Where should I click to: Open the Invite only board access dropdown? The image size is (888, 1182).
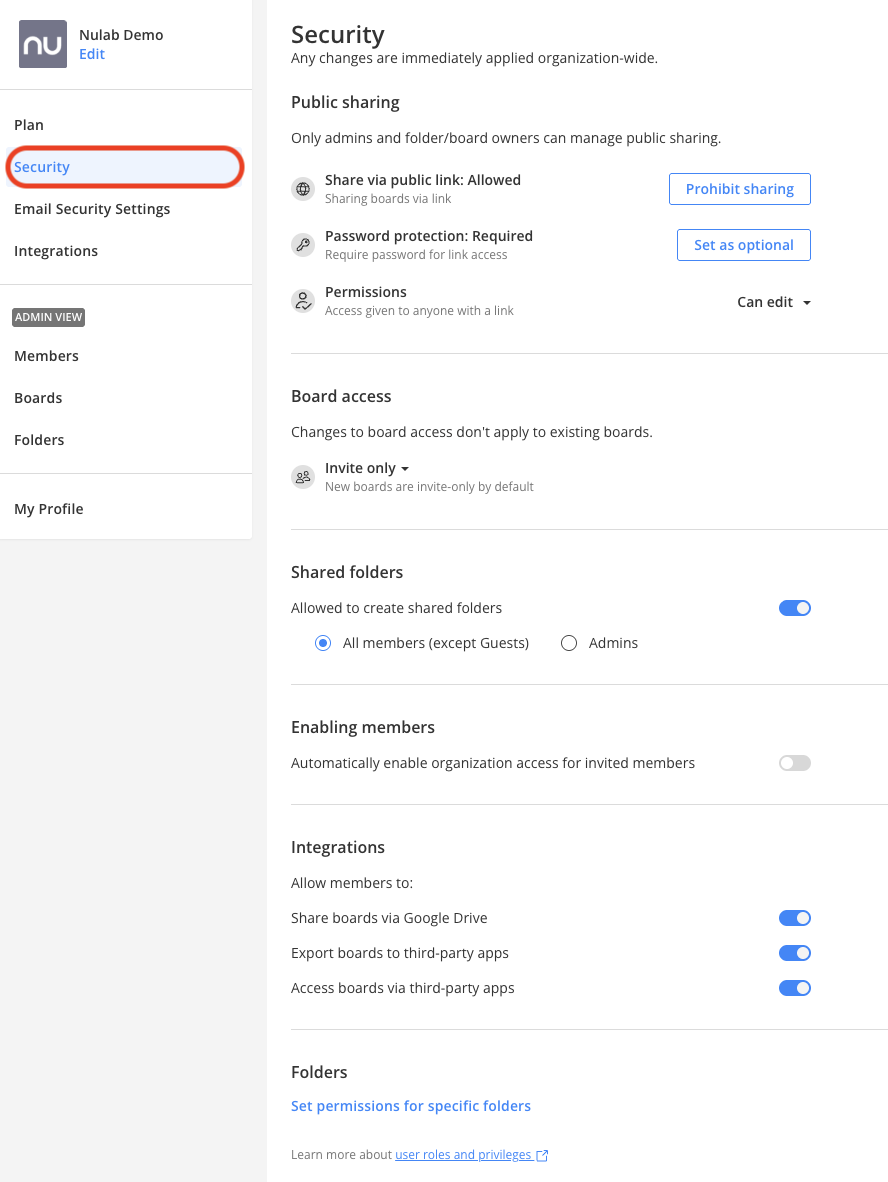click(x=367, y=468)
